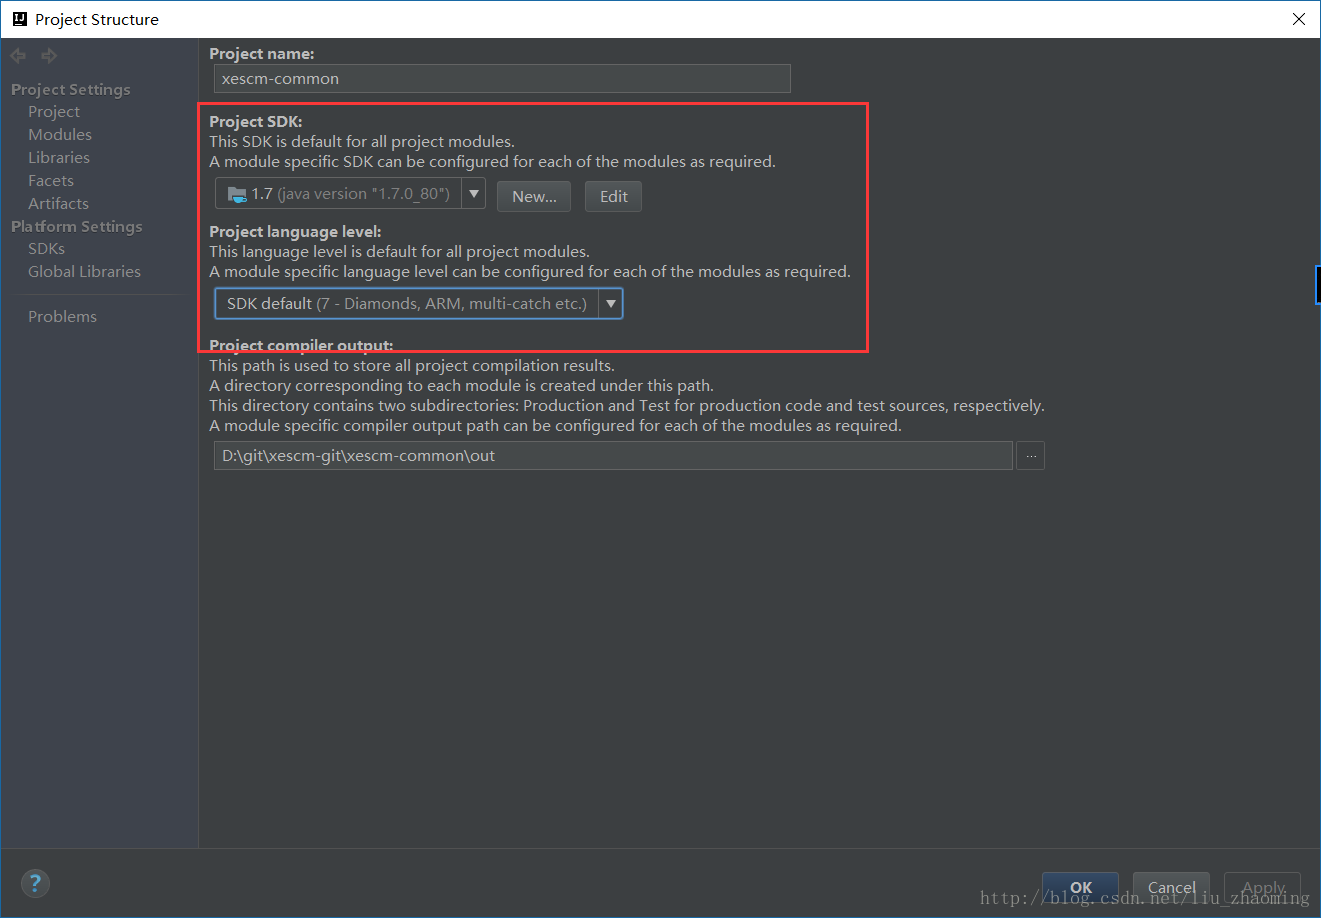Click the Project SDK: label
Image resolution: width=1321 pixels, height=918 pixels.
coord(256,122)
